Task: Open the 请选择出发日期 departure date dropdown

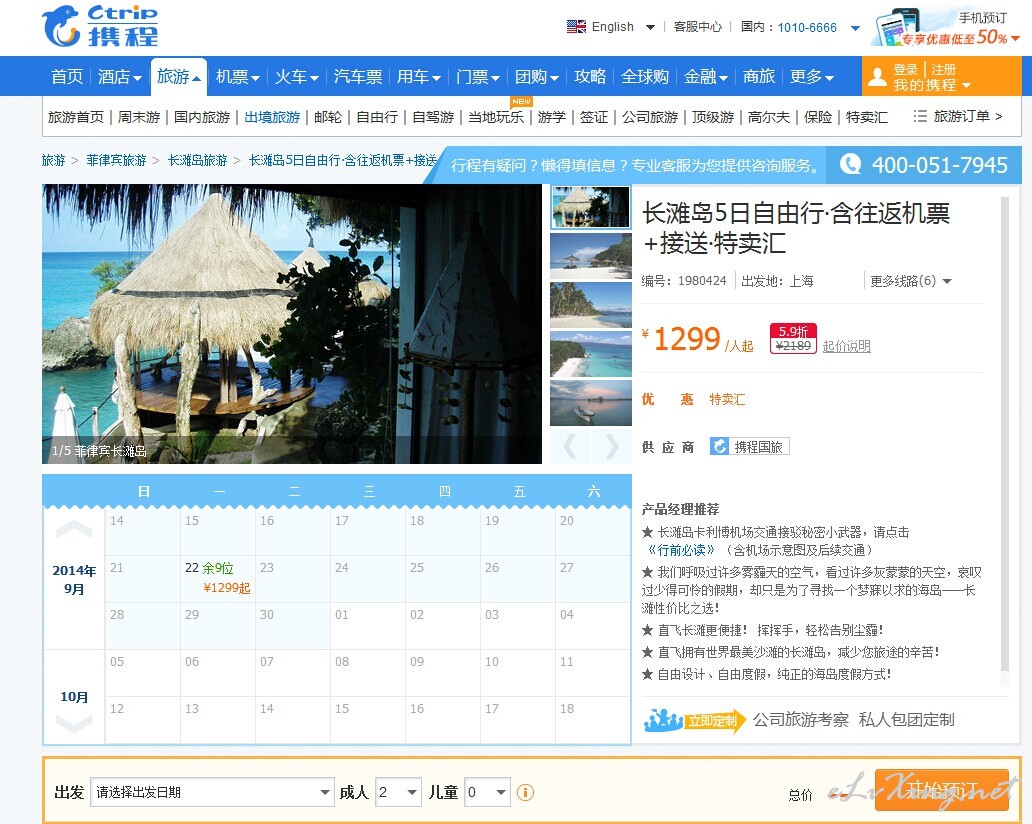Action: click(x=211, y=792)
